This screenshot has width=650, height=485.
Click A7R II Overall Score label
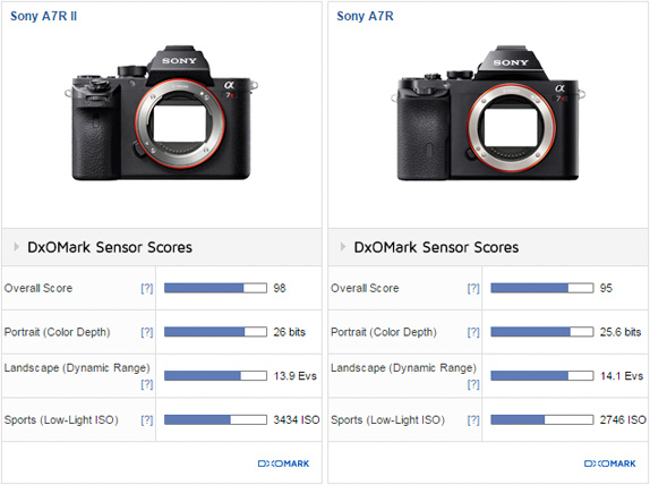point(38,288)
